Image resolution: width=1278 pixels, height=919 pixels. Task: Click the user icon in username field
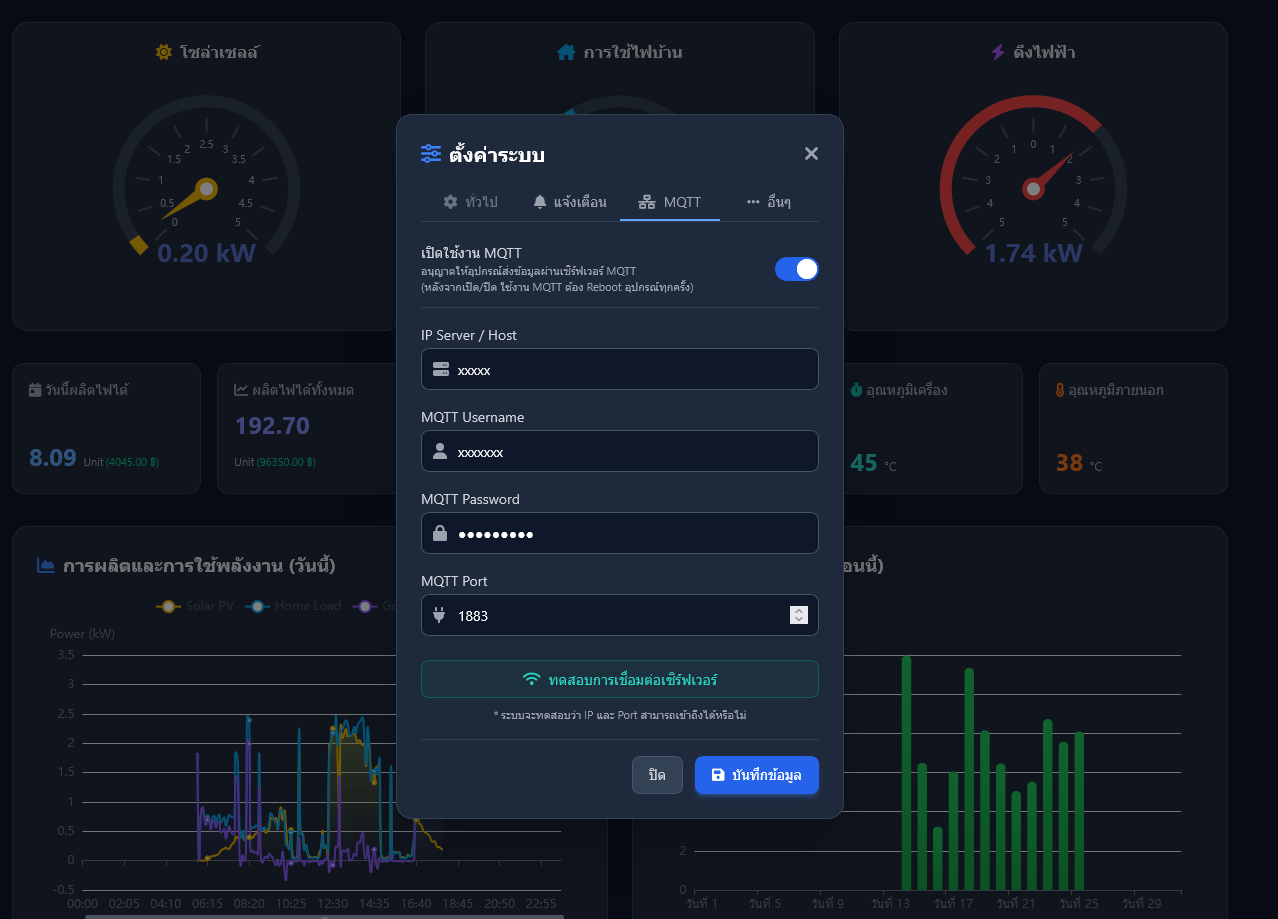coord(440,451)
